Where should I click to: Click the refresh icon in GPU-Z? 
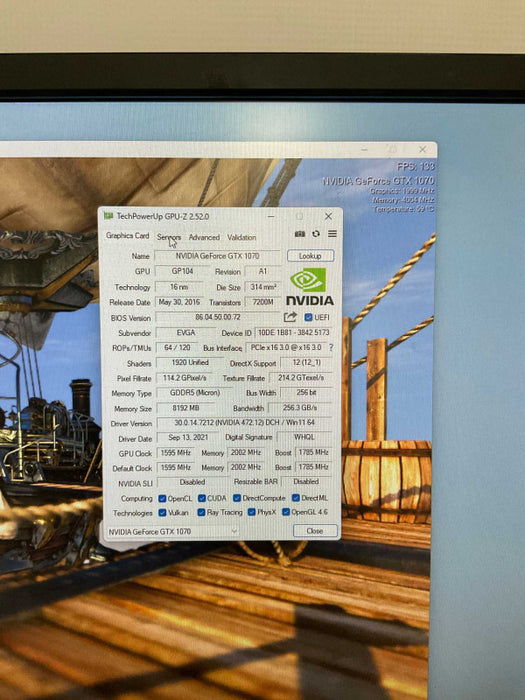tap(316, 233)
